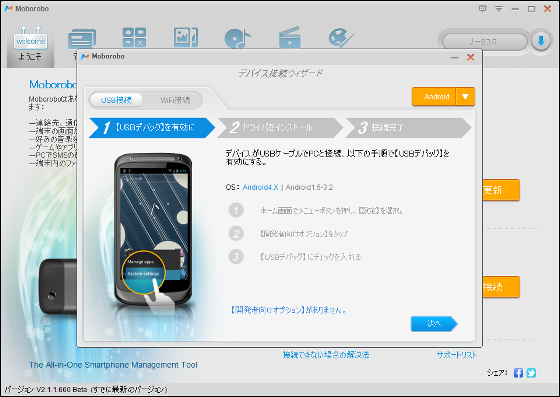Image resolution: width=560 pixels, height=397 pixels.
Task: Open the contacts/messages card icon in toolbar
Action: tap(82, 39)
